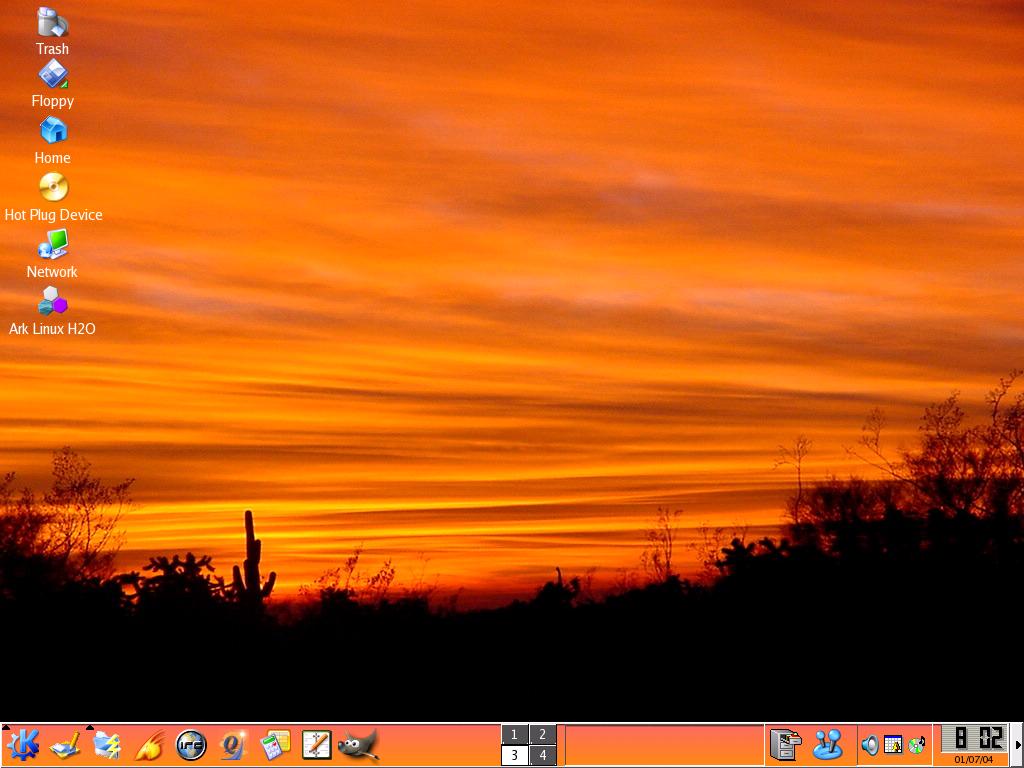Click the blue joystick panel icon
1024x768 pixels.
coord(827,745)
